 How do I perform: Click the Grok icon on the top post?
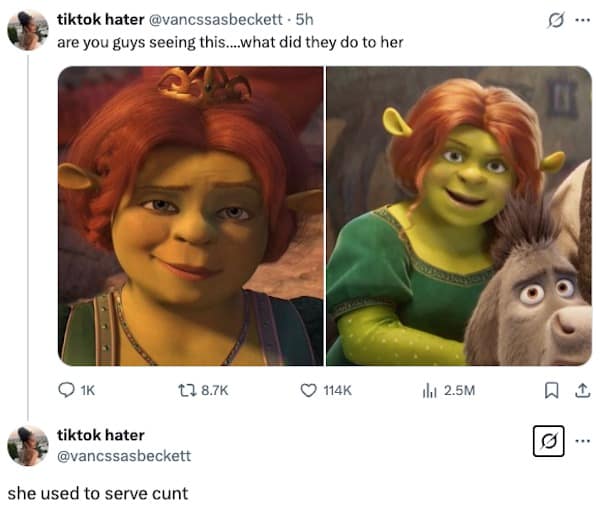[x=551, y=19]
